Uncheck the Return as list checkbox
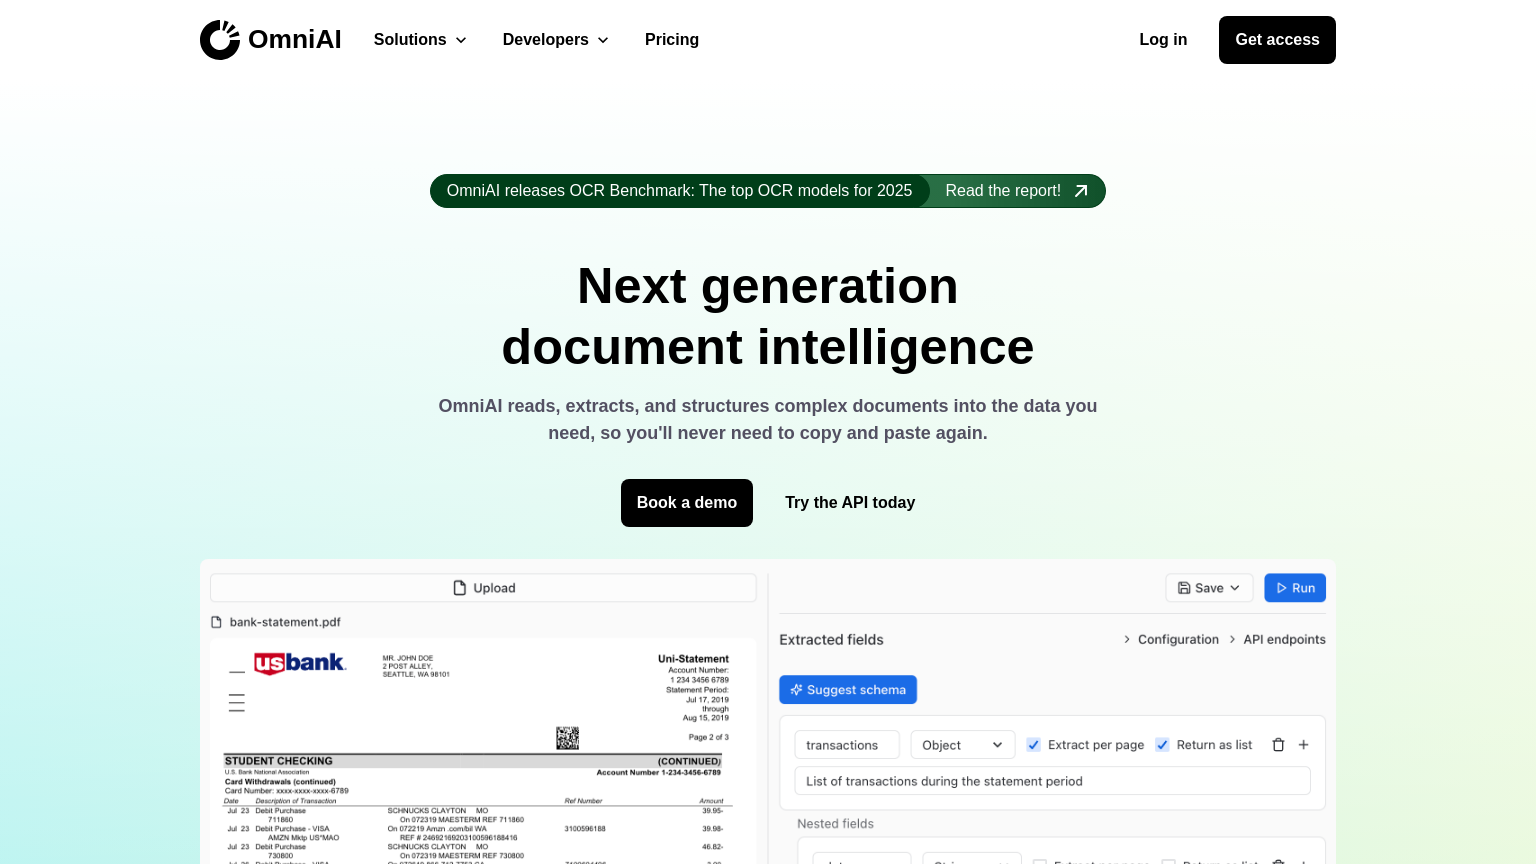Image resolution: width=1536 pixels, height=864 pixels. click(x=1163, y=745)
